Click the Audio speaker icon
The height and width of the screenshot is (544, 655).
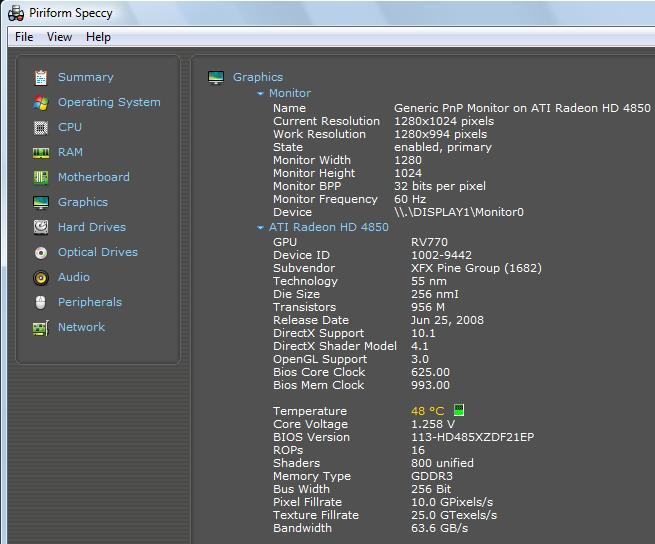click(x=41, y=277)
